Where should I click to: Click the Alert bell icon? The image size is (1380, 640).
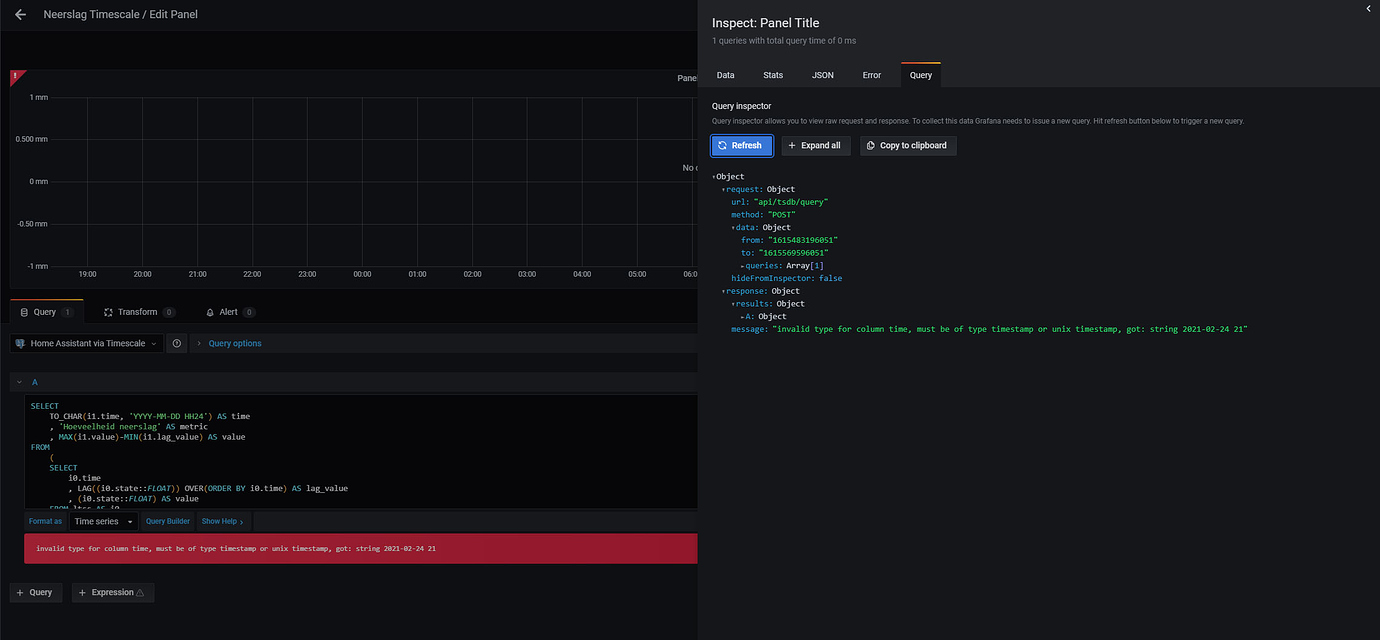(x=210, y=311)
